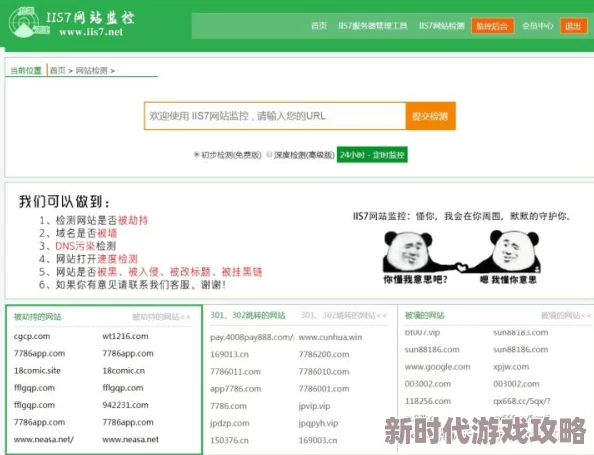This screenshot has width=594, height=455.
Task: Open 会员中心 in the top bar
Action: coord(537,26)
